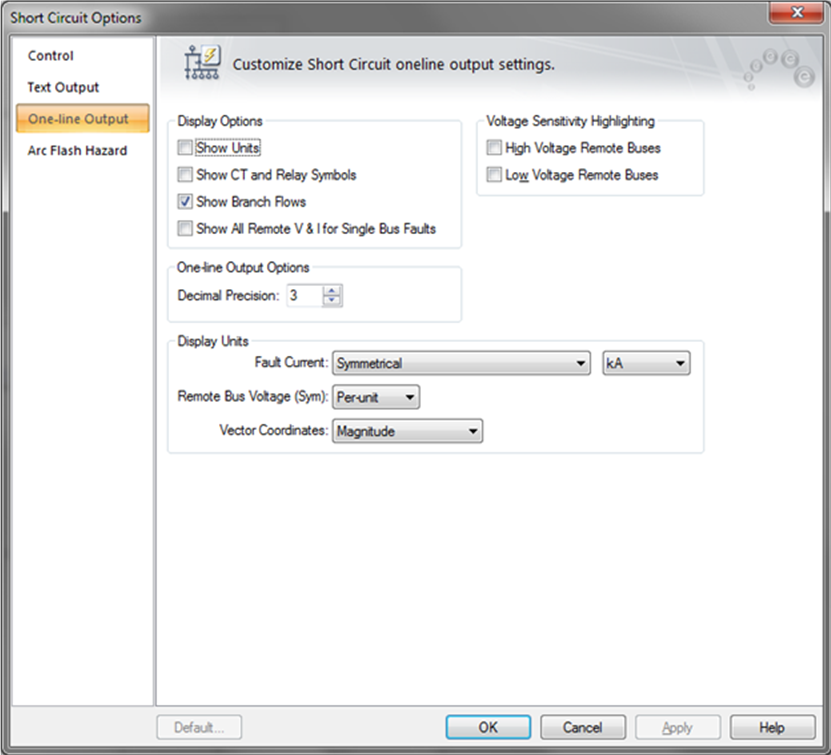Click the Cancel button
Screen dimensions: 831x755
(582, 727)
